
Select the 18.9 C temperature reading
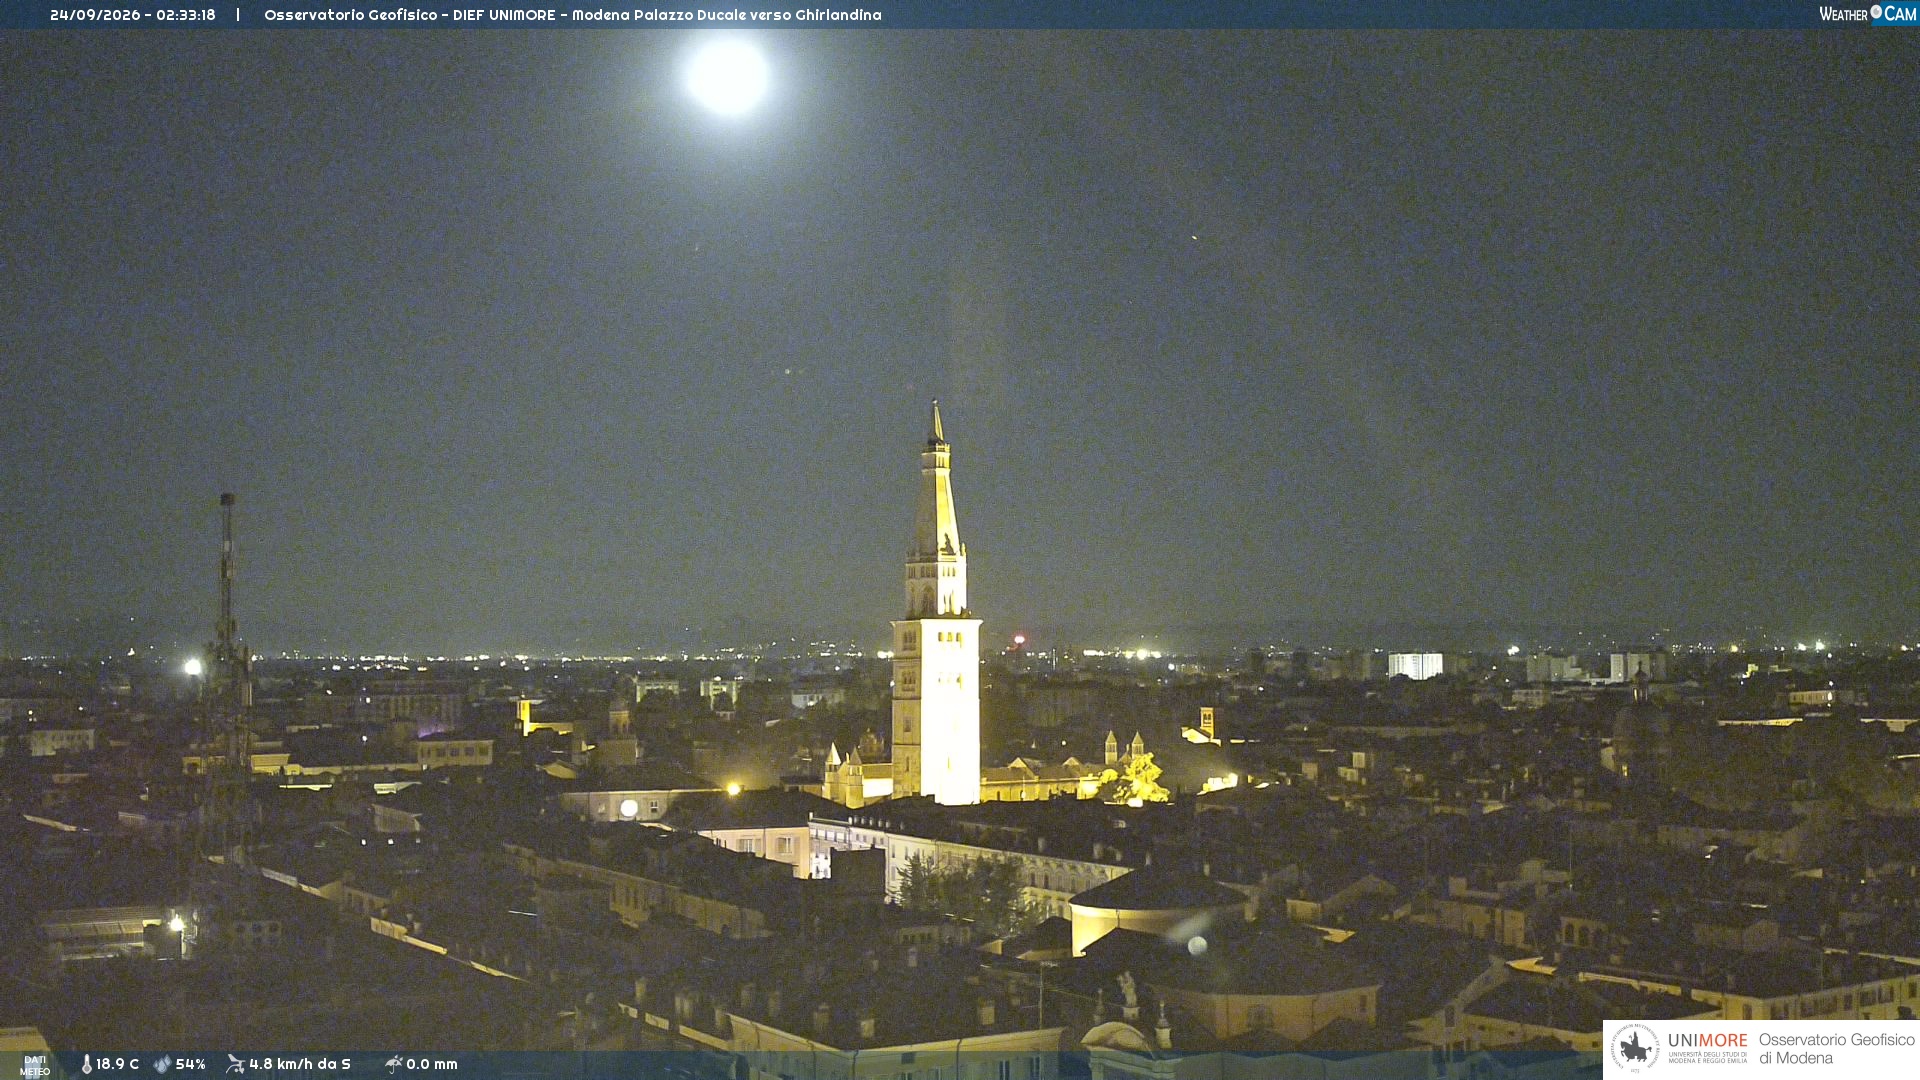coord(118,1064)
